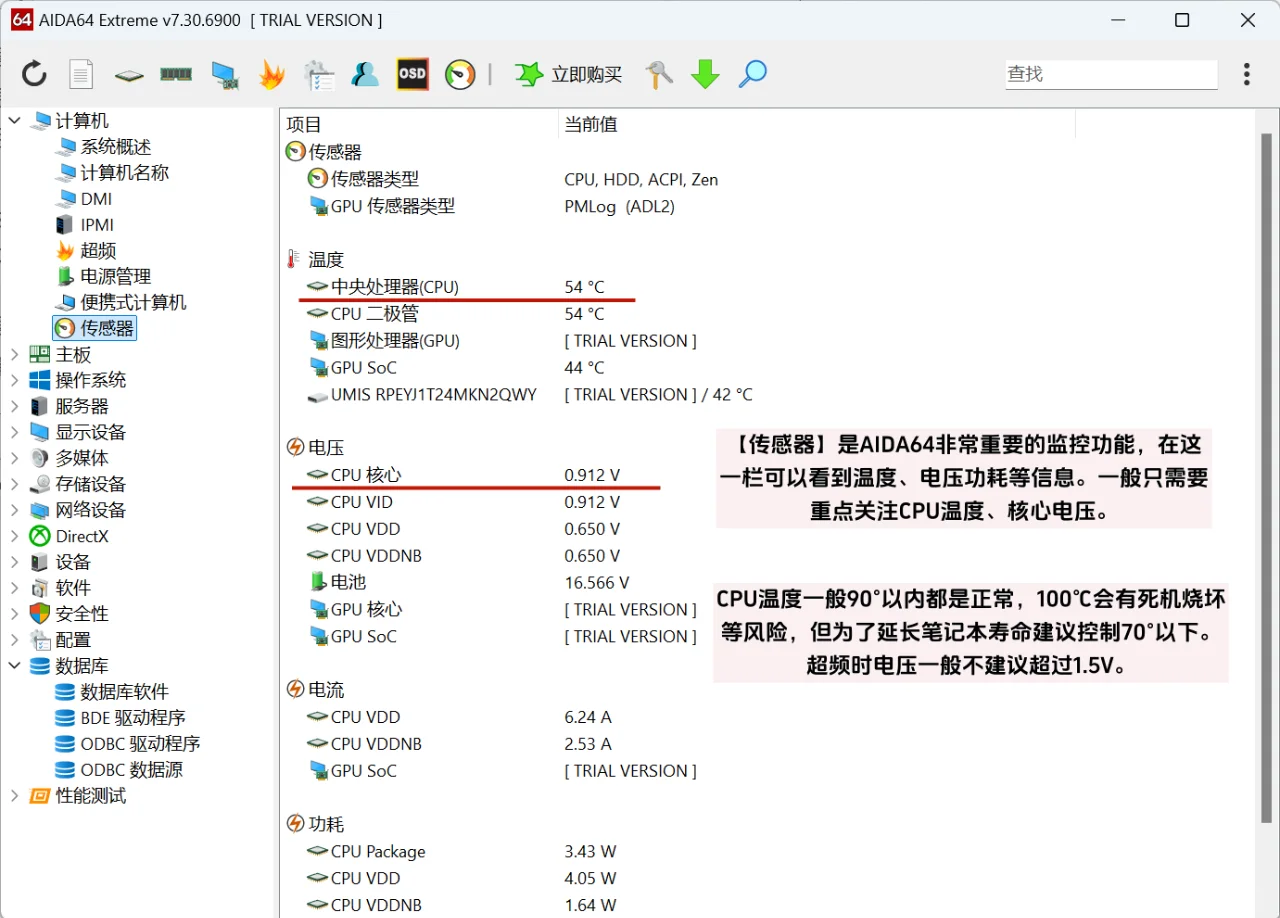This screenshot has width=1280, height=918.
Task: Click the user profile toolbar icon
Action: (365, 74)
